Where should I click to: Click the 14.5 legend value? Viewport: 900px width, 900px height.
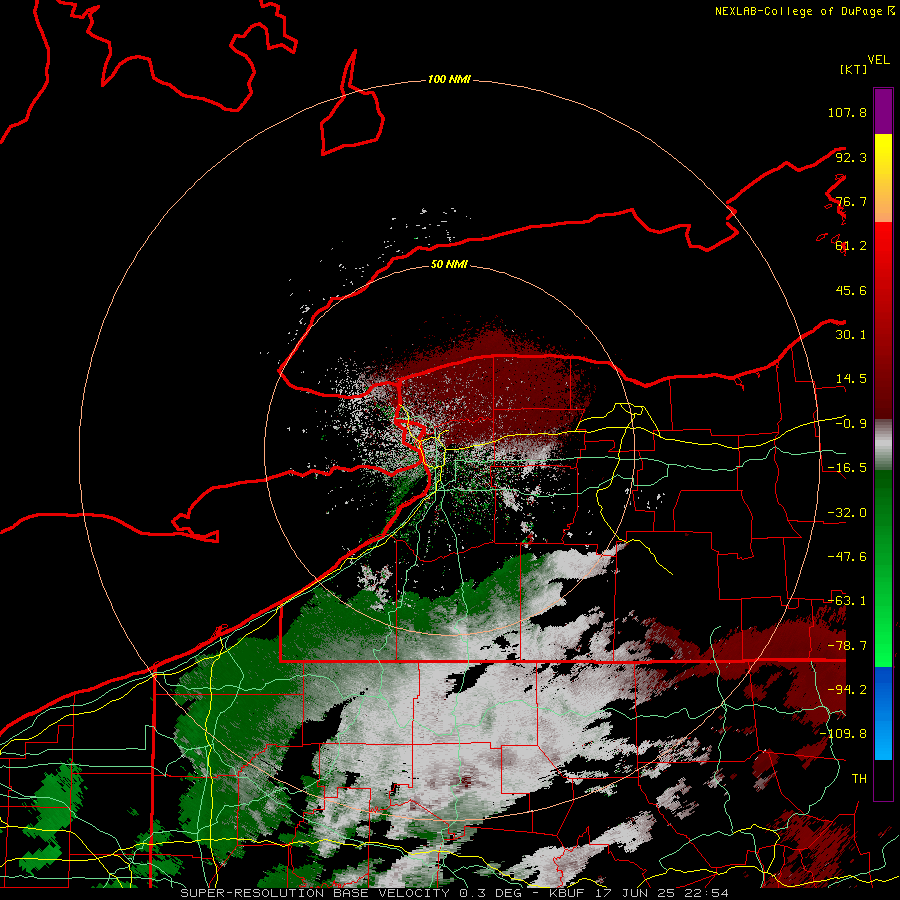pyautogui.click(x=851, y=379)
